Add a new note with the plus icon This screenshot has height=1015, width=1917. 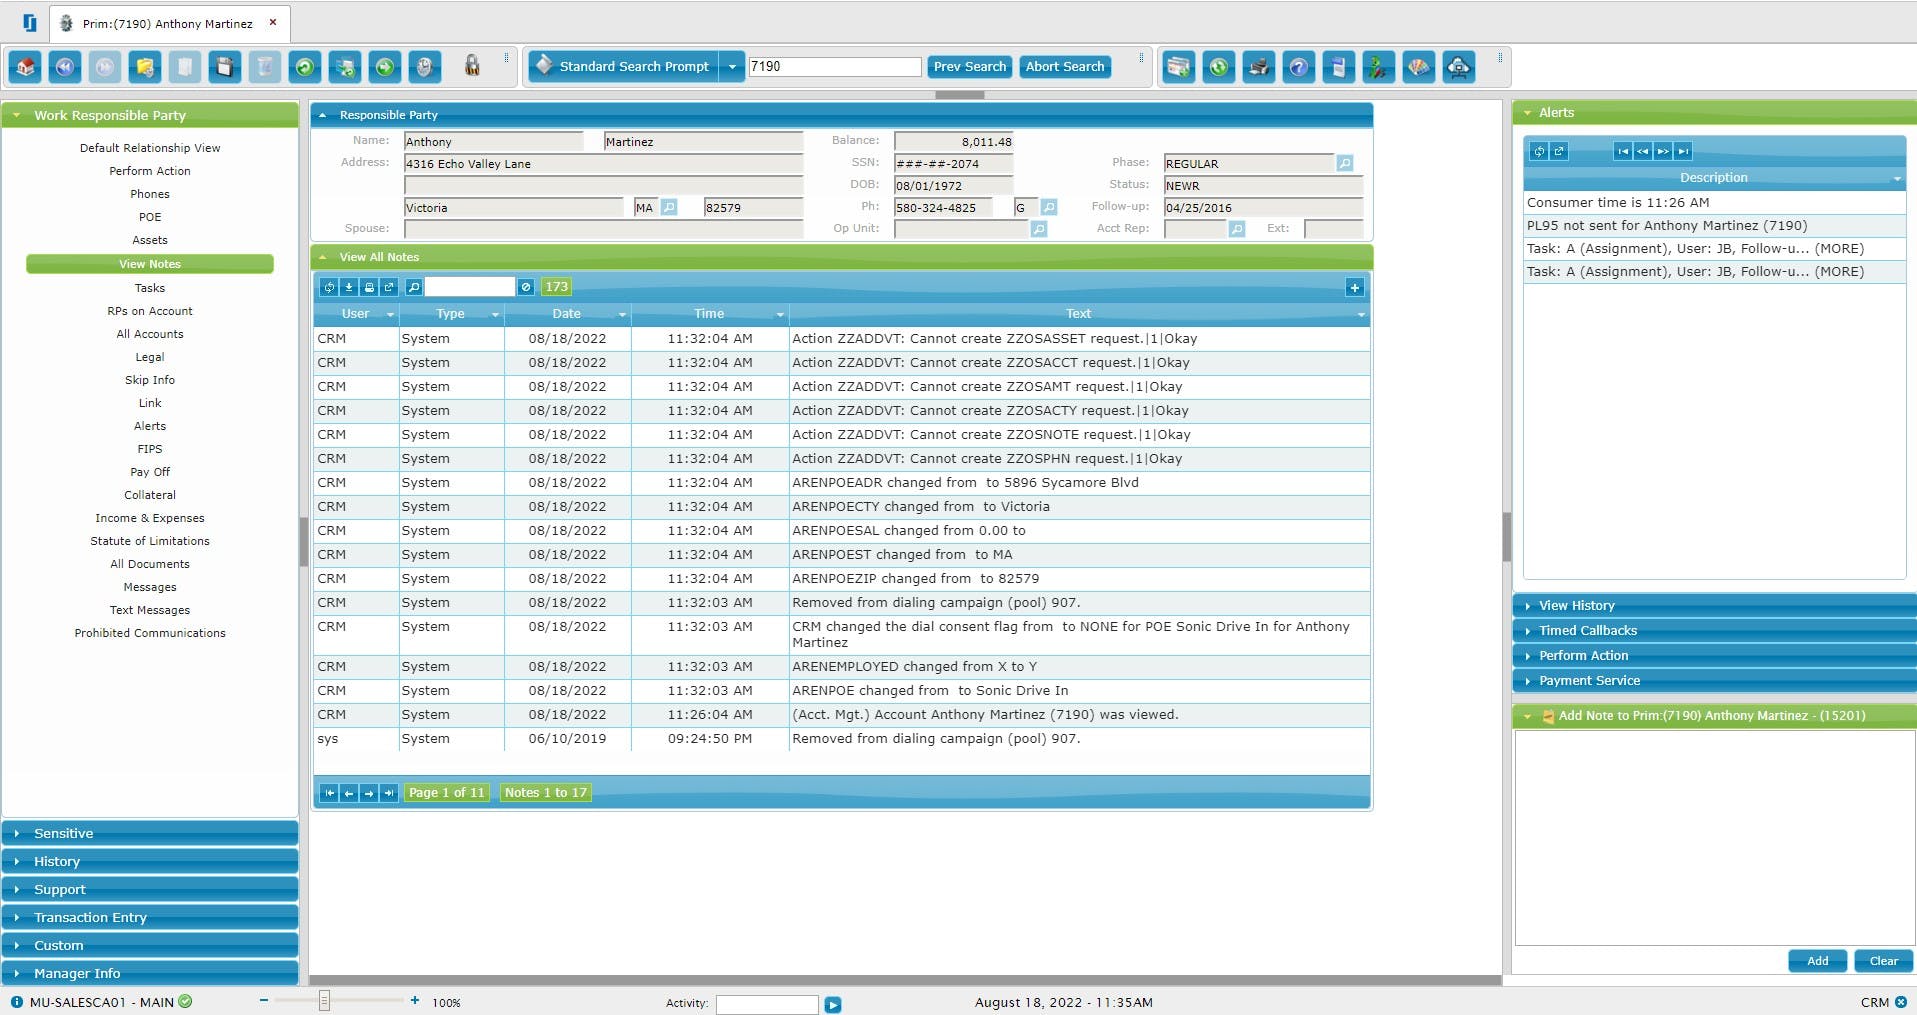1354,288
